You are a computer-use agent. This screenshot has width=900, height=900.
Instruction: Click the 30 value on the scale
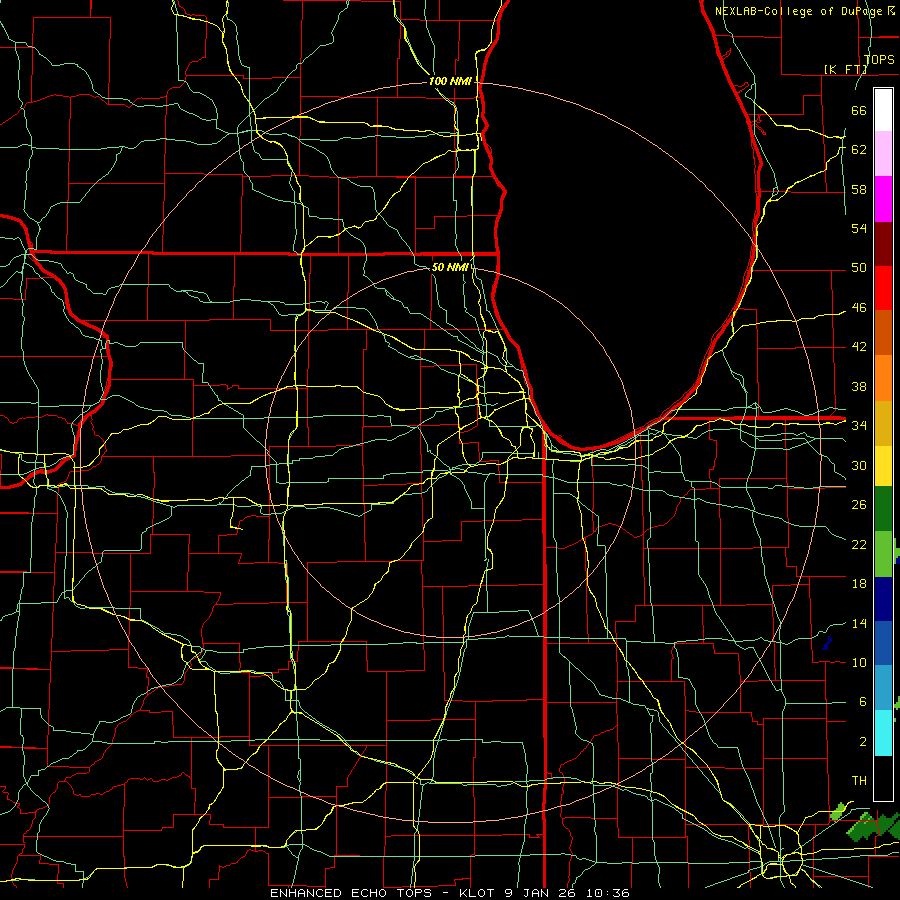click(x=859, y=465)
